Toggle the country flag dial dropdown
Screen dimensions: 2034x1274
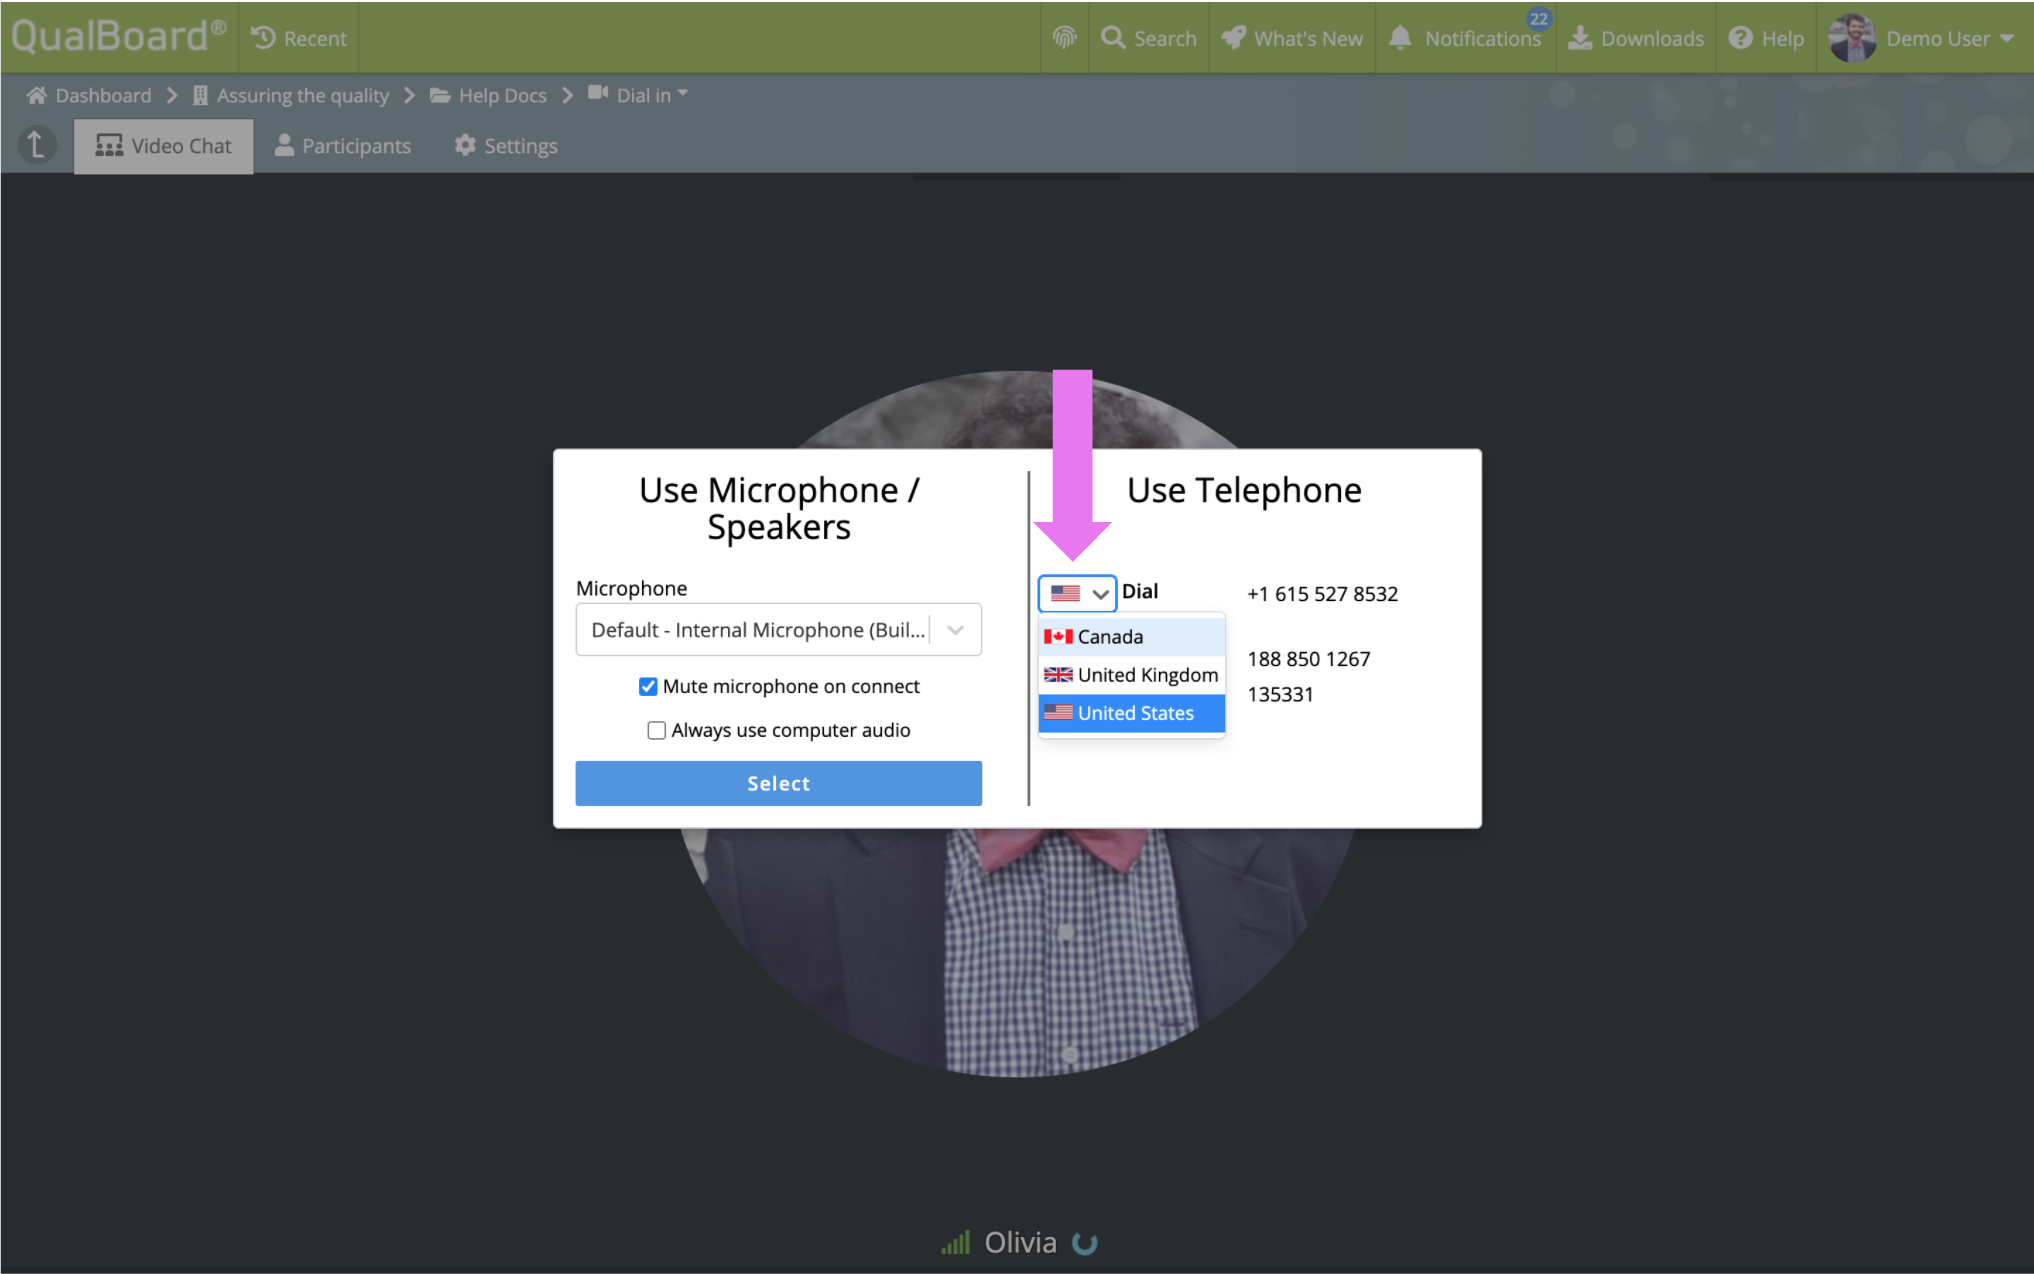click(1077, 593)
